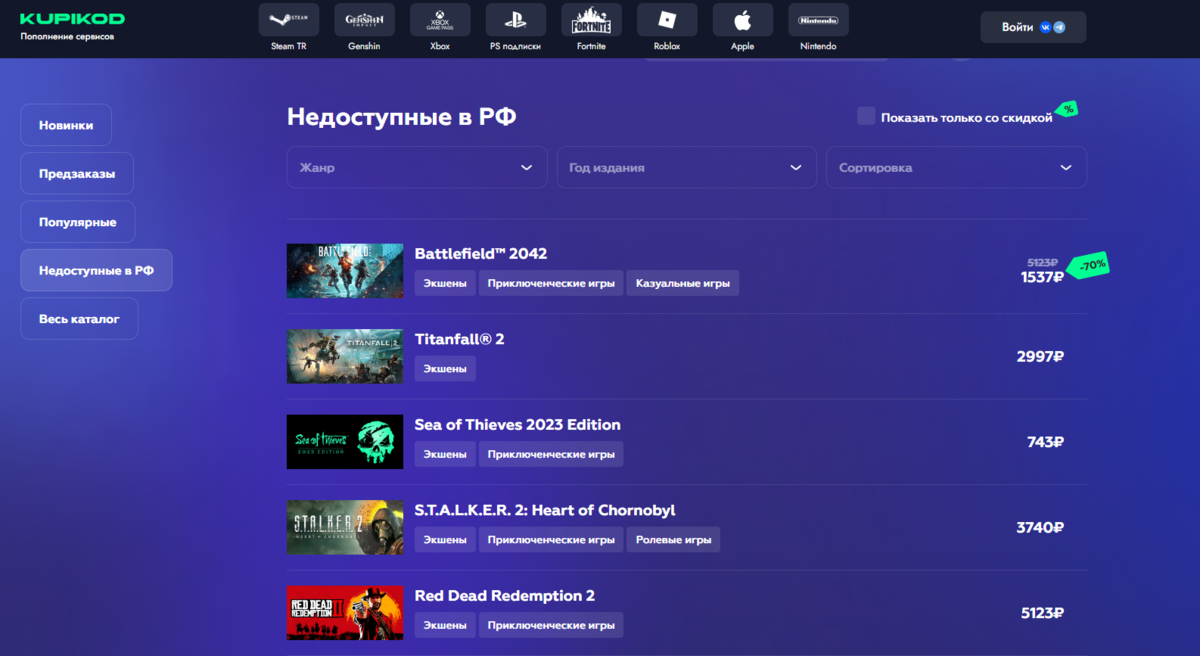Open the Nintendo section icon
Screen dimensions: 1200x656
[x=818, y=19]
